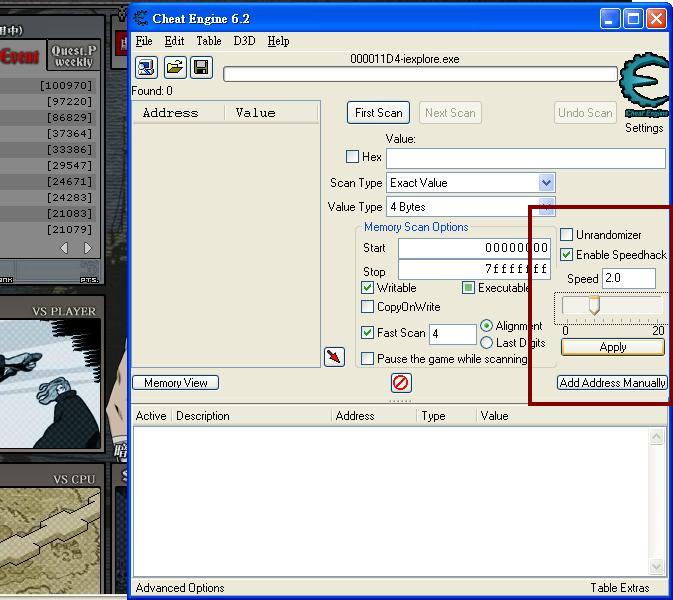Click Cheat Engine title bar icon
Image resolution: width=673 pixels, height=600 pixels.
(140, 18)
